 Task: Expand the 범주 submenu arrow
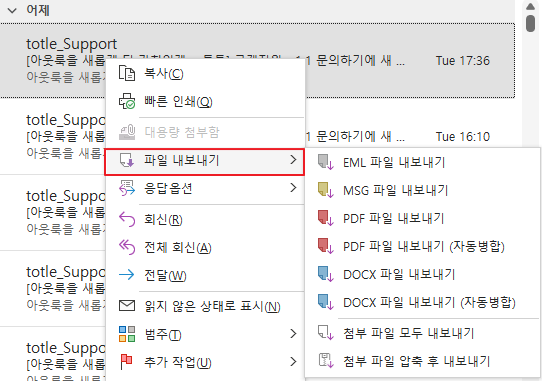pyautogui.click(x=293, y=334)
